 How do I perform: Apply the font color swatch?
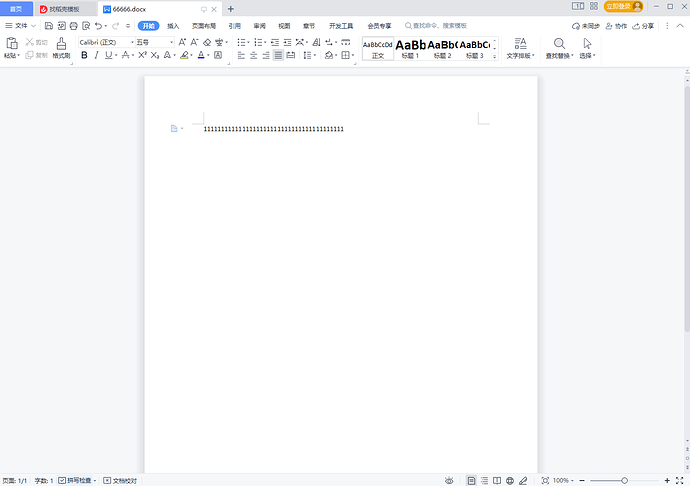pyautogui.click(x=201, y=55)
